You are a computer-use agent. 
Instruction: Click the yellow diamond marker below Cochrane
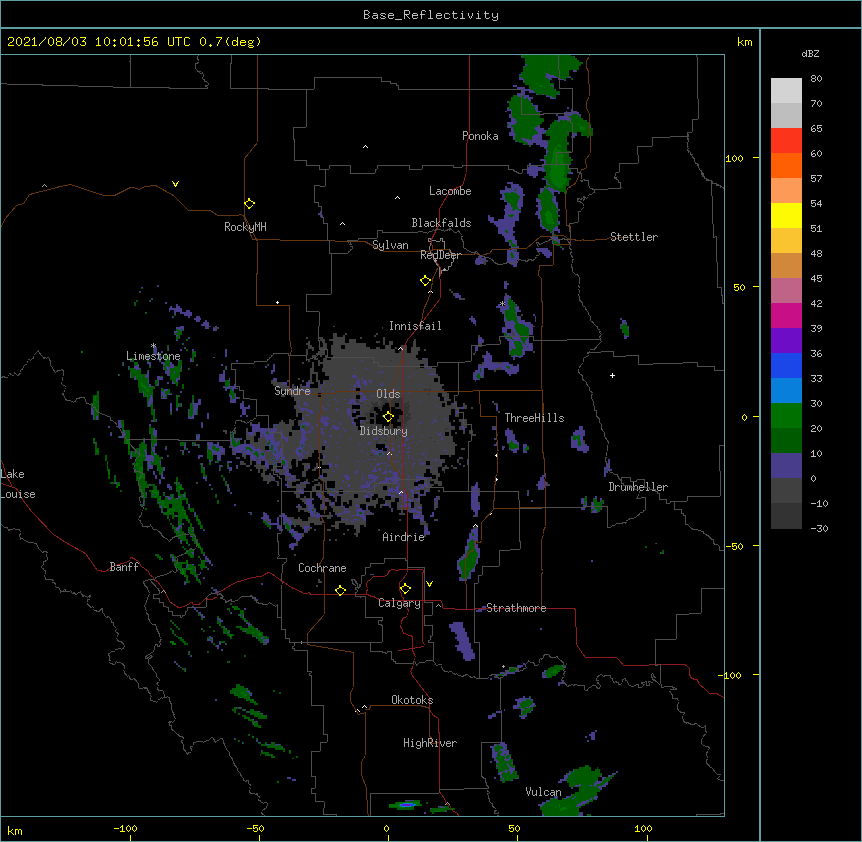[340, 590]
